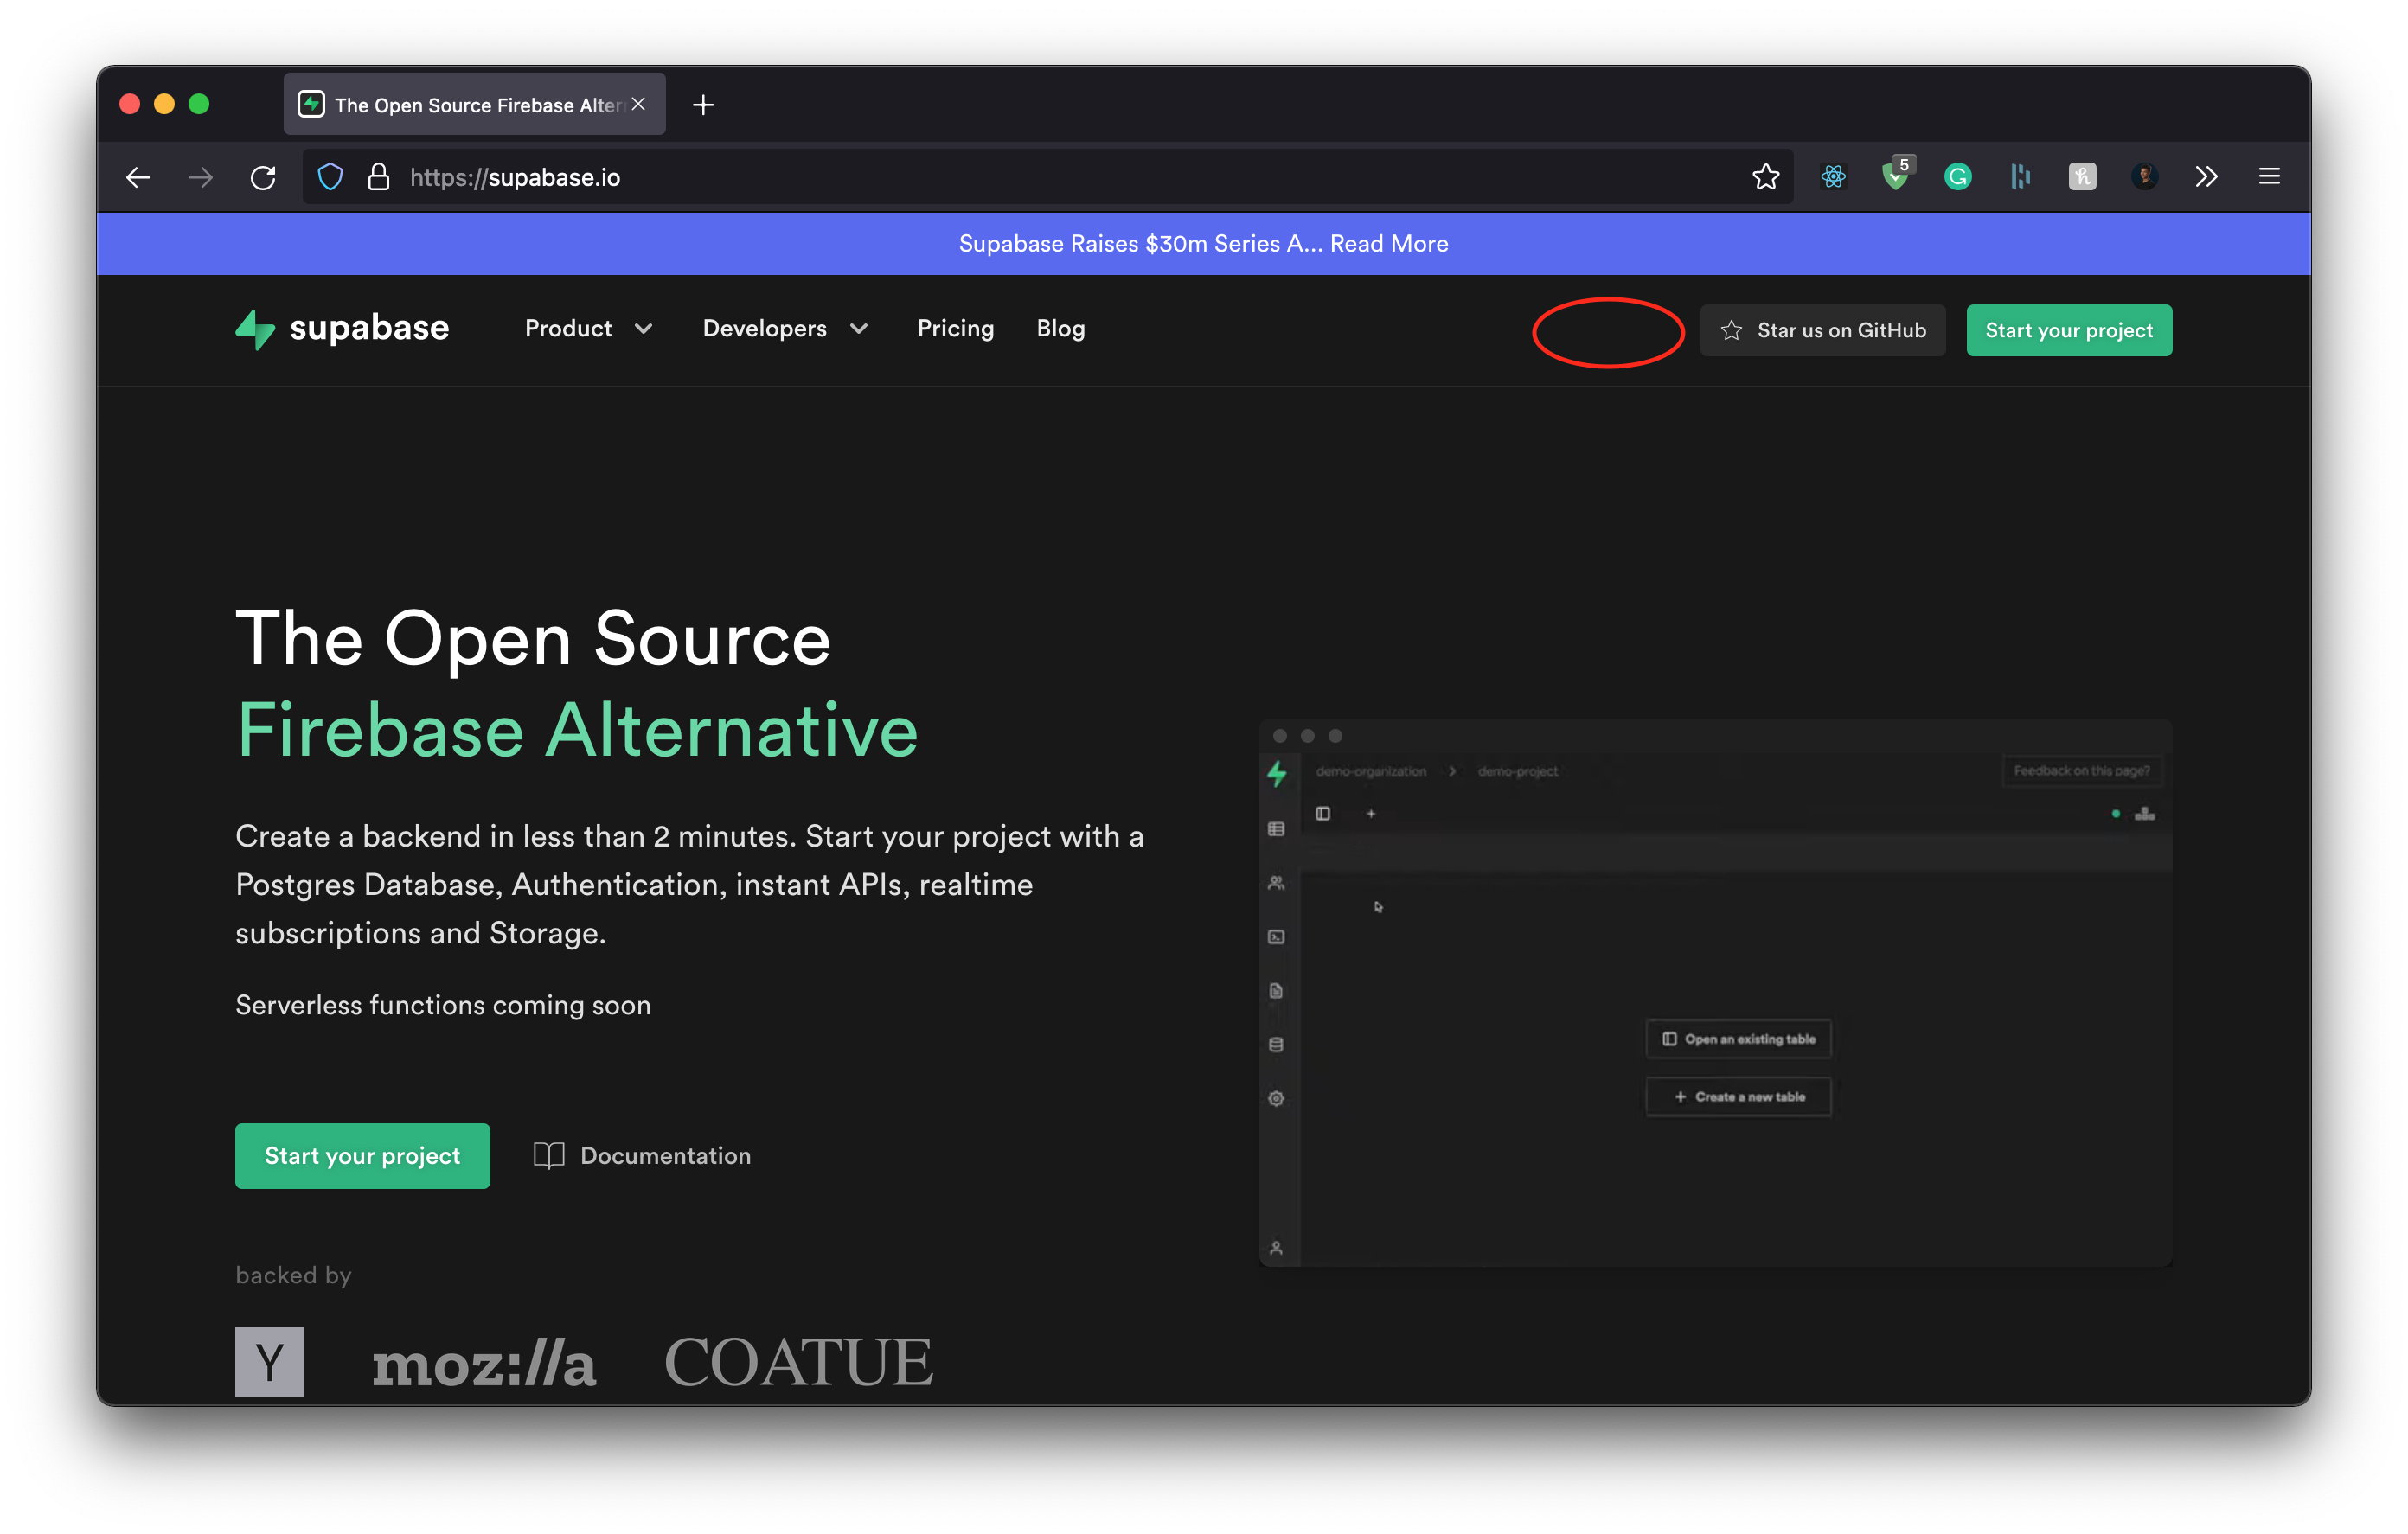Image resolution: width=2408 pixels, height=1534 pixels.
Task: Open the browser hamburger menu
Action: point(2269,176)
